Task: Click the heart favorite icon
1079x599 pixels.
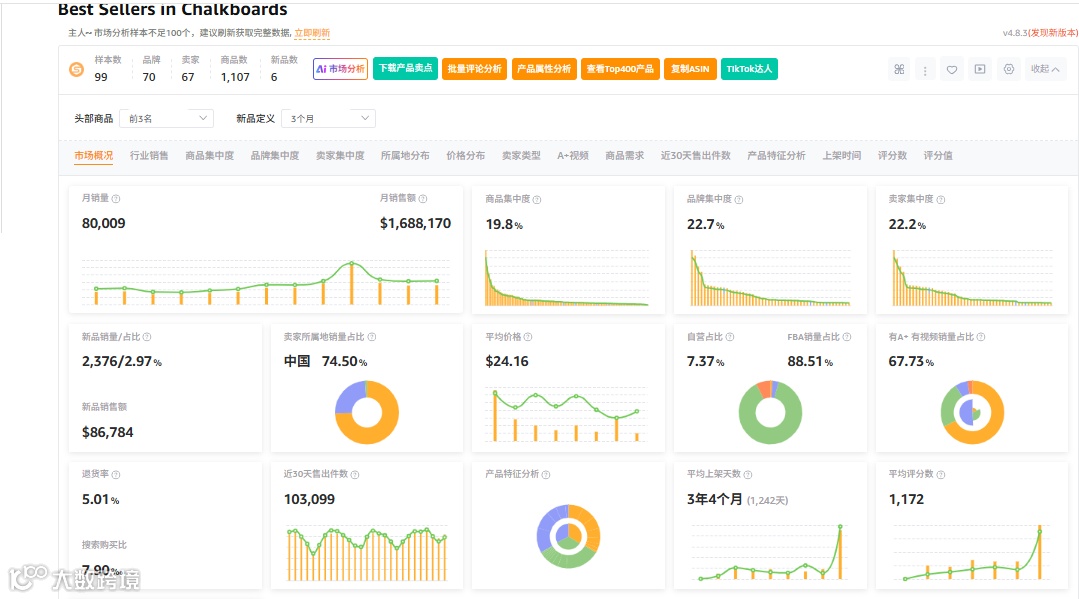Action: tap(952, 69)
